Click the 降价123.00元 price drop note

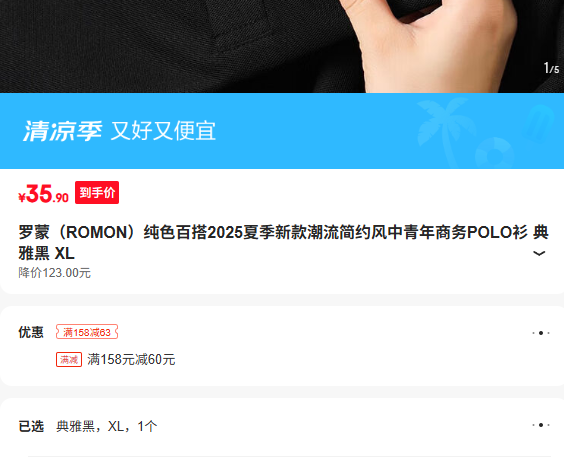[x=54, y=273]
